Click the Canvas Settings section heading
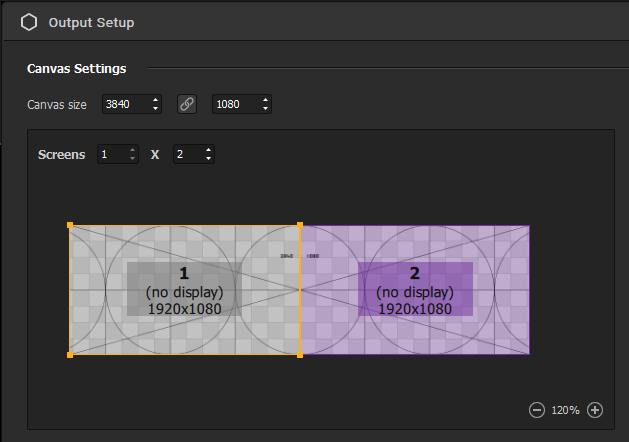 [77, 69]
